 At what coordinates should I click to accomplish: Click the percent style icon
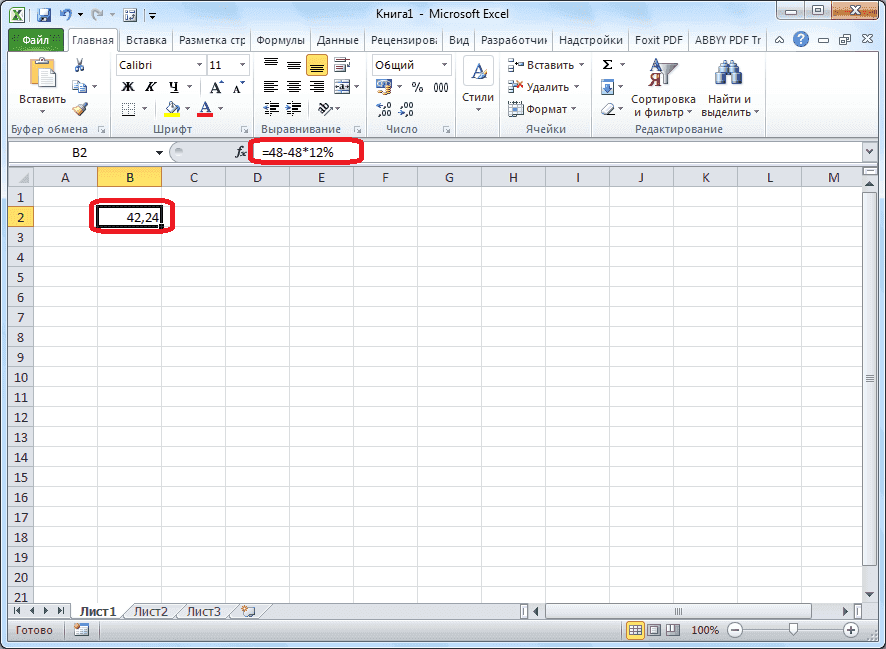(415, 87)
